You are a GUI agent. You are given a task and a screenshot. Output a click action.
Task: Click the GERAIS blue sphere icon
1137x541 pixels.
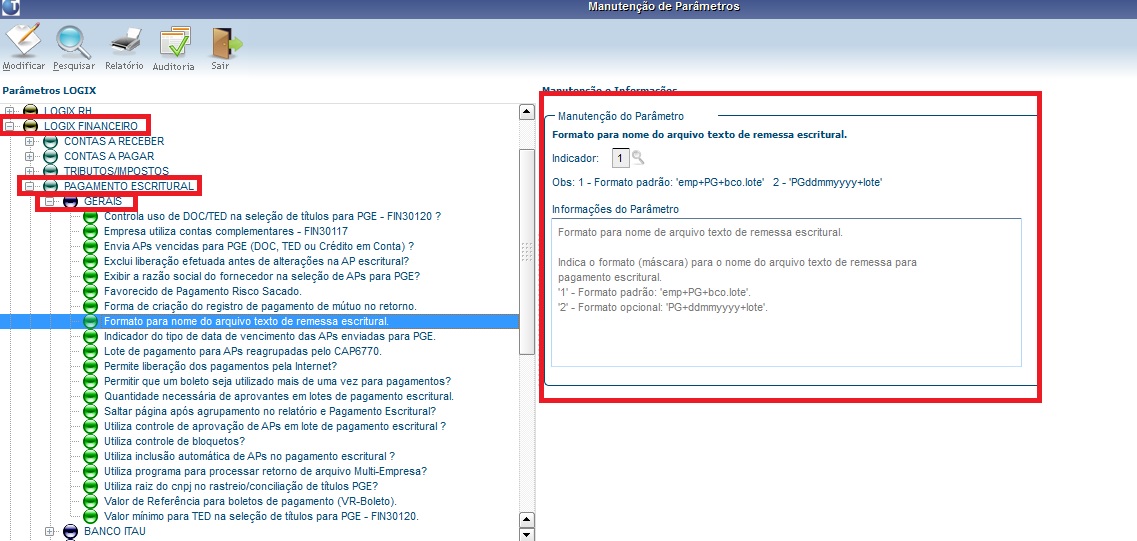(70, 201)
